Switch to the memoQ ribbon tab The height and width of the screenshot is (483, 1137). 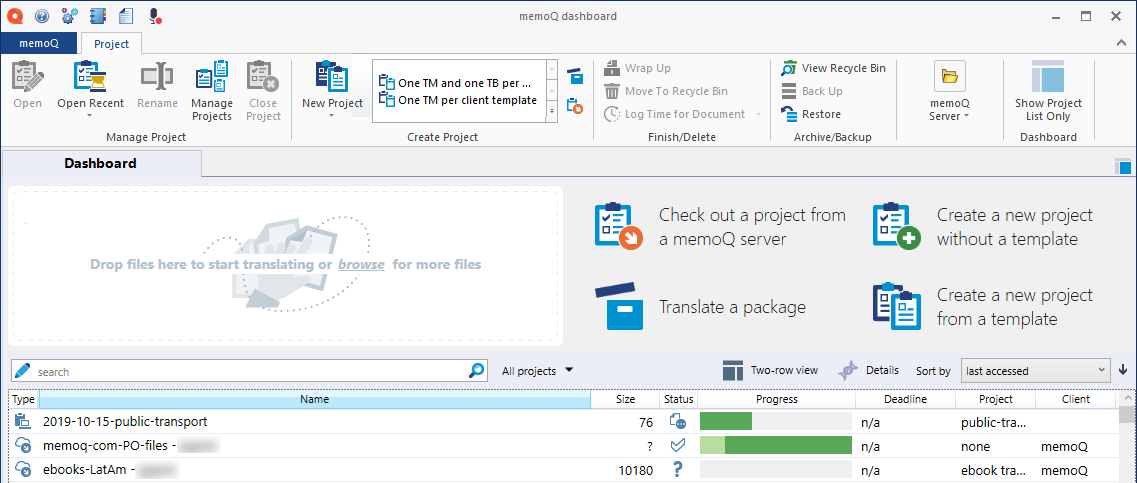[x=38, y=44]
